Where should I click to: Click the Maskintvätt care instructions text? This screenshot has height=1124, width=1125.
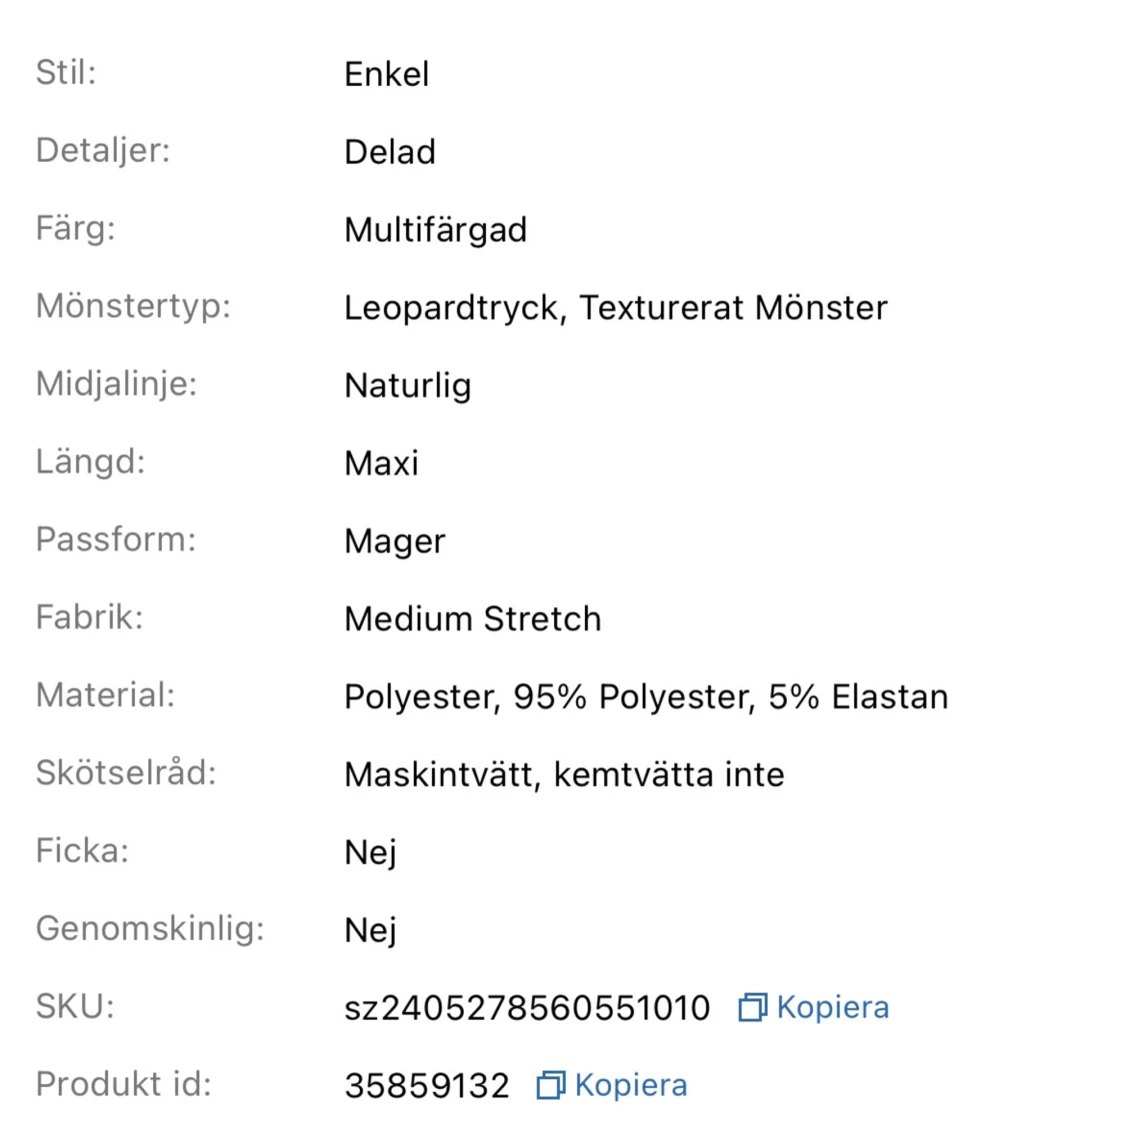[x=443, y=775]
